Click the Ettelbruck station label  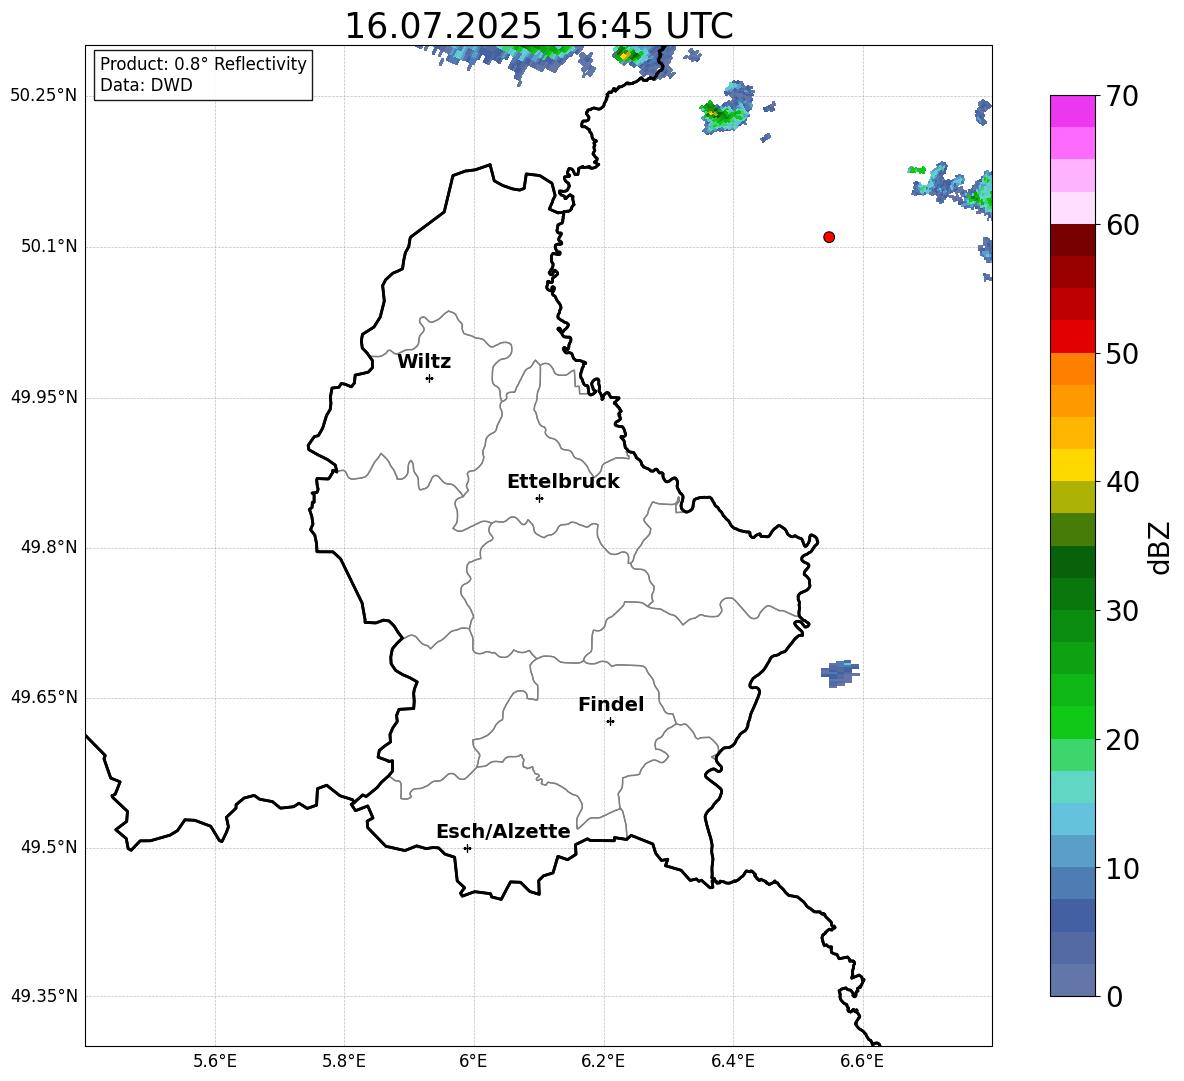pyautogui.click(x=563, y=482)
